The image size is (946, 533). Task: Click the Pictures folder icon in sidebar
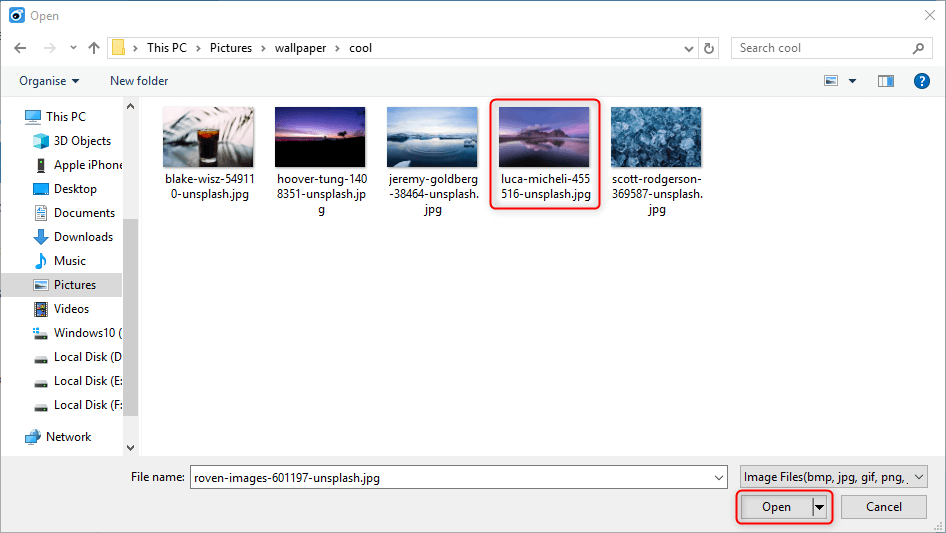coord(40,285)
